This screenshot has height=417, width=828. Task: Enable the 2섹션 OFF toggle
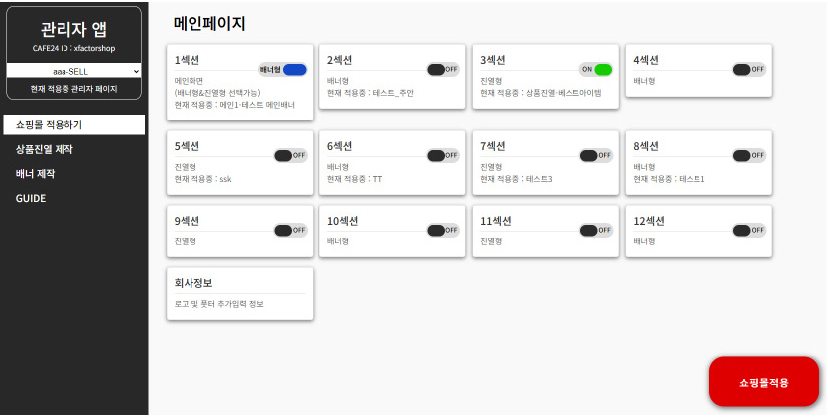coord(443,70)
